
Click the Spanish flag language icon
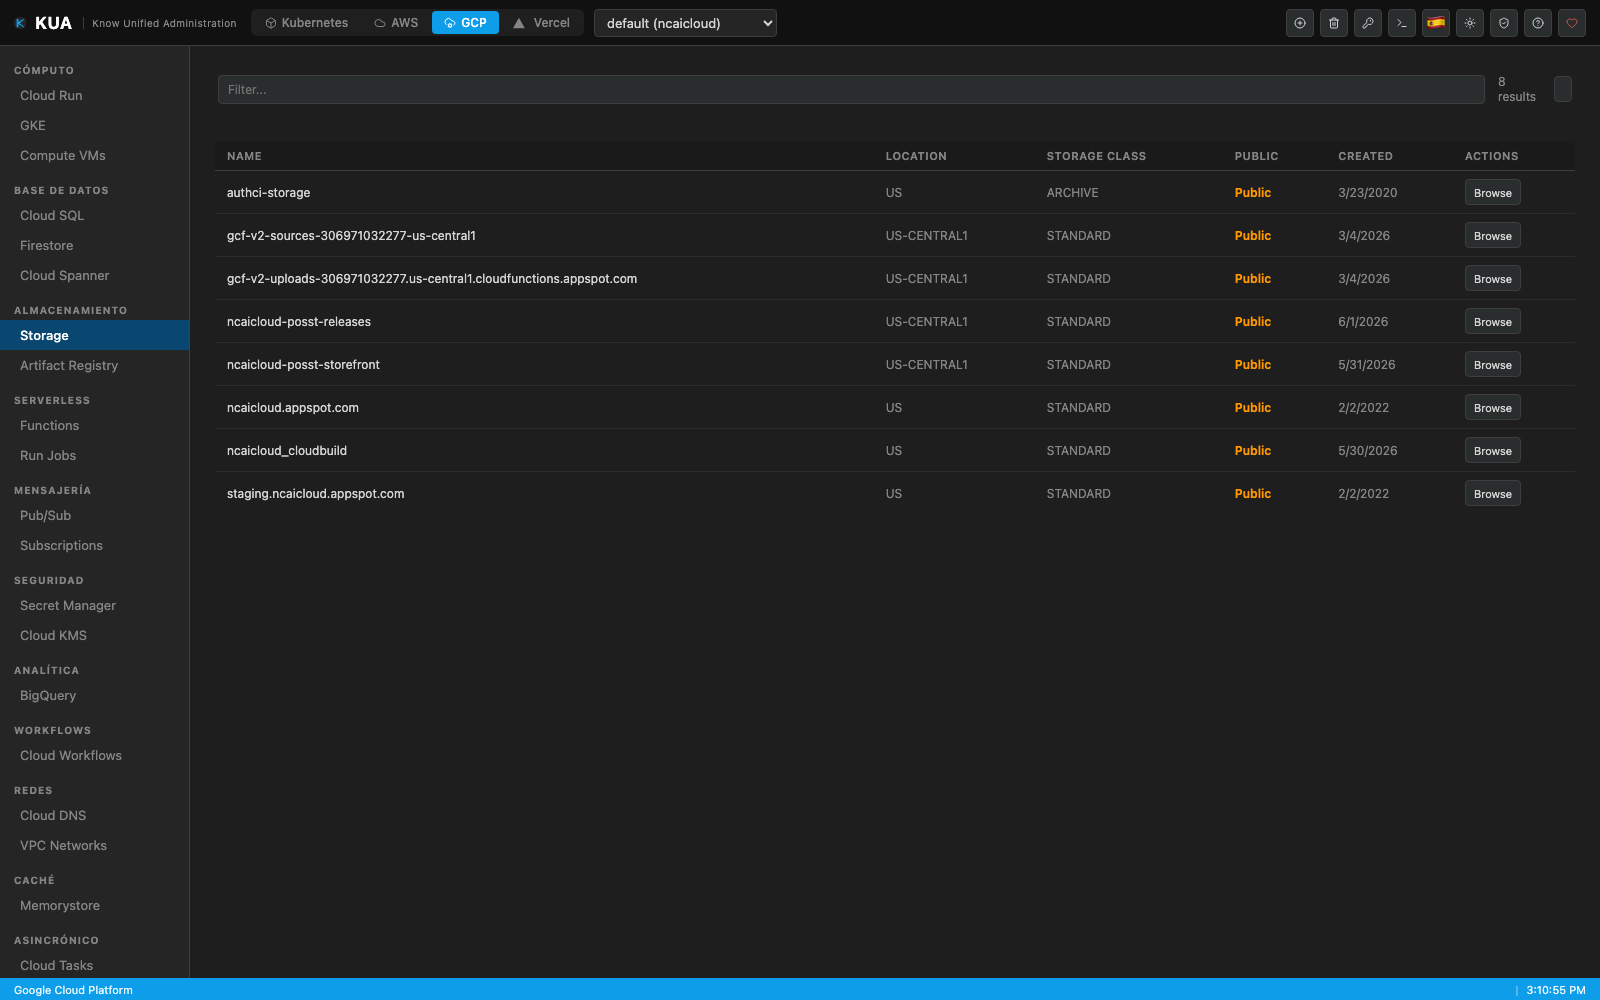tap(1436, 23)
